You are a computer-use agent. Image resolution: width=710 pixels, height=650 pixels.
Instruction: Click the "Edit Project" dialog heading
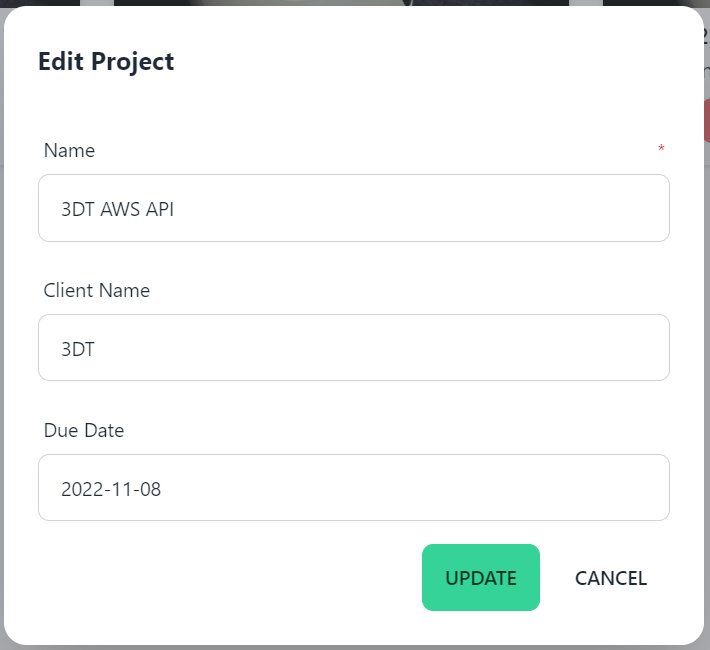coord(106,61)
